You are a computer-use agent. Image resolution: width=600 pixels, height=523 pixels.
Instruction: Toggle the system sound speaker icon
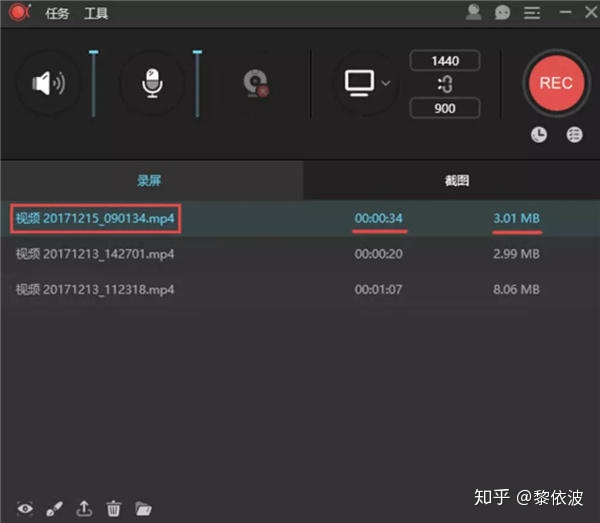coord(49,83)
